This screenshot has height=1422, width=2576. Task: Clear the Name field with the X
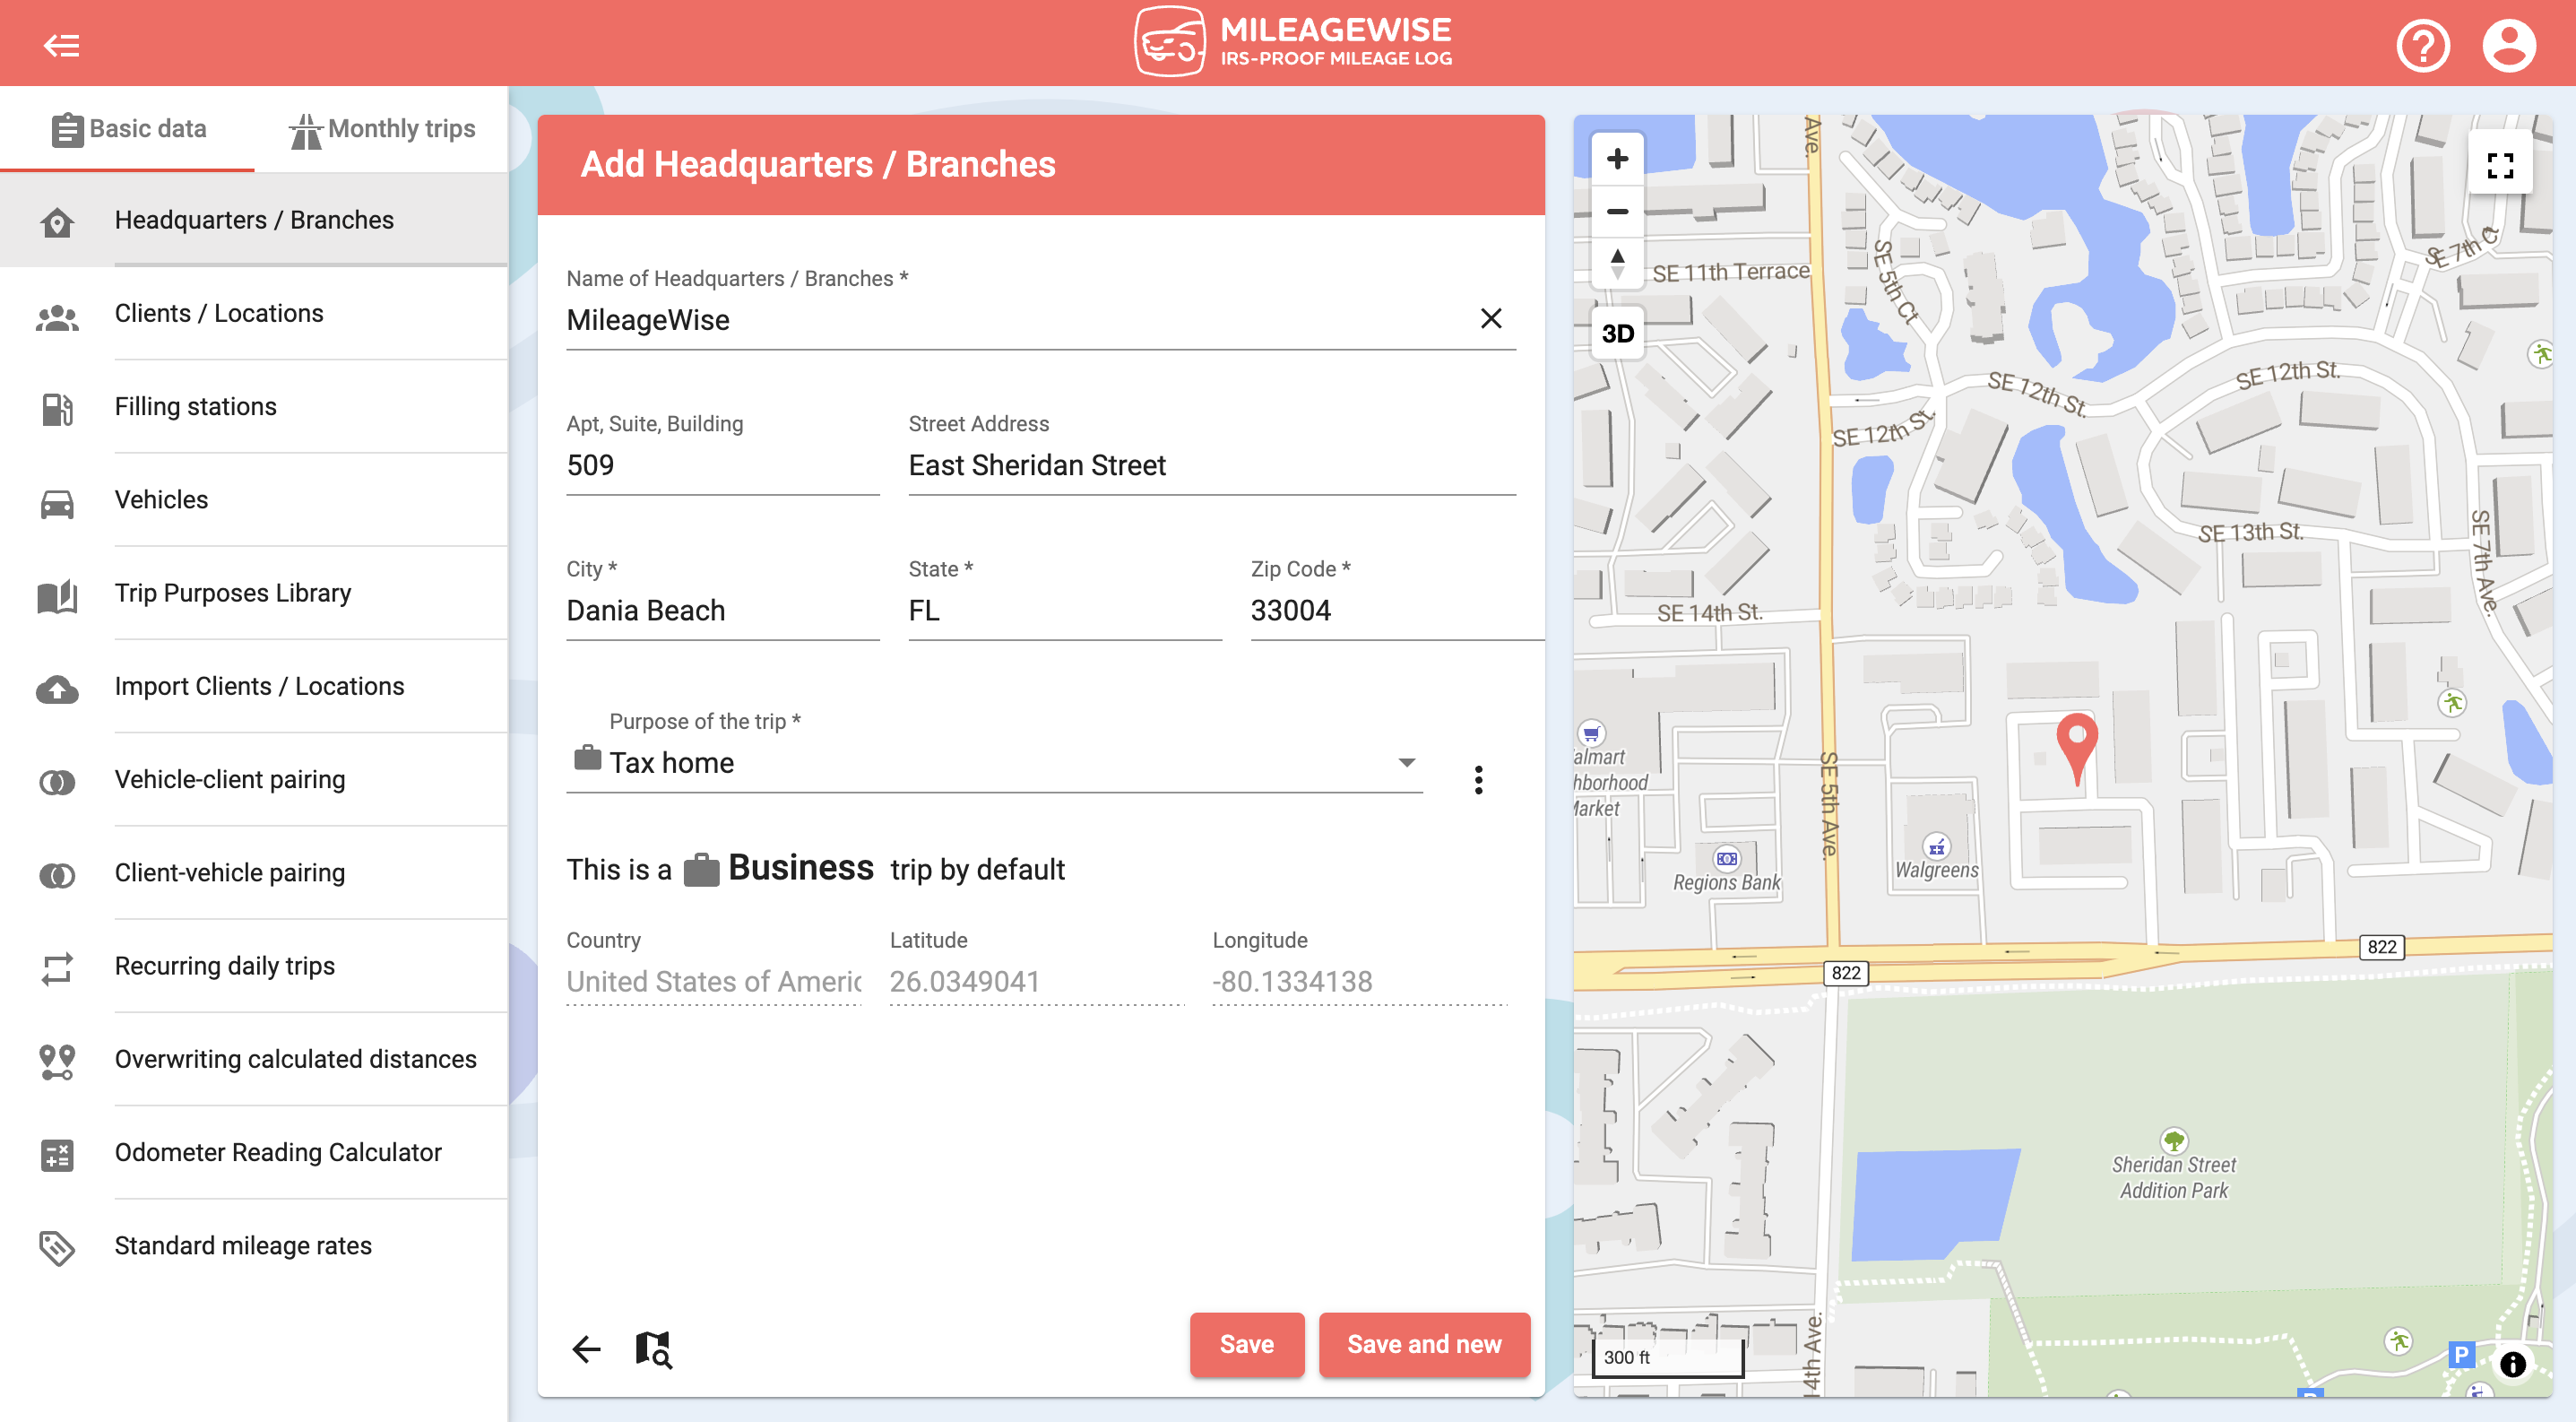pos(1490,318)
